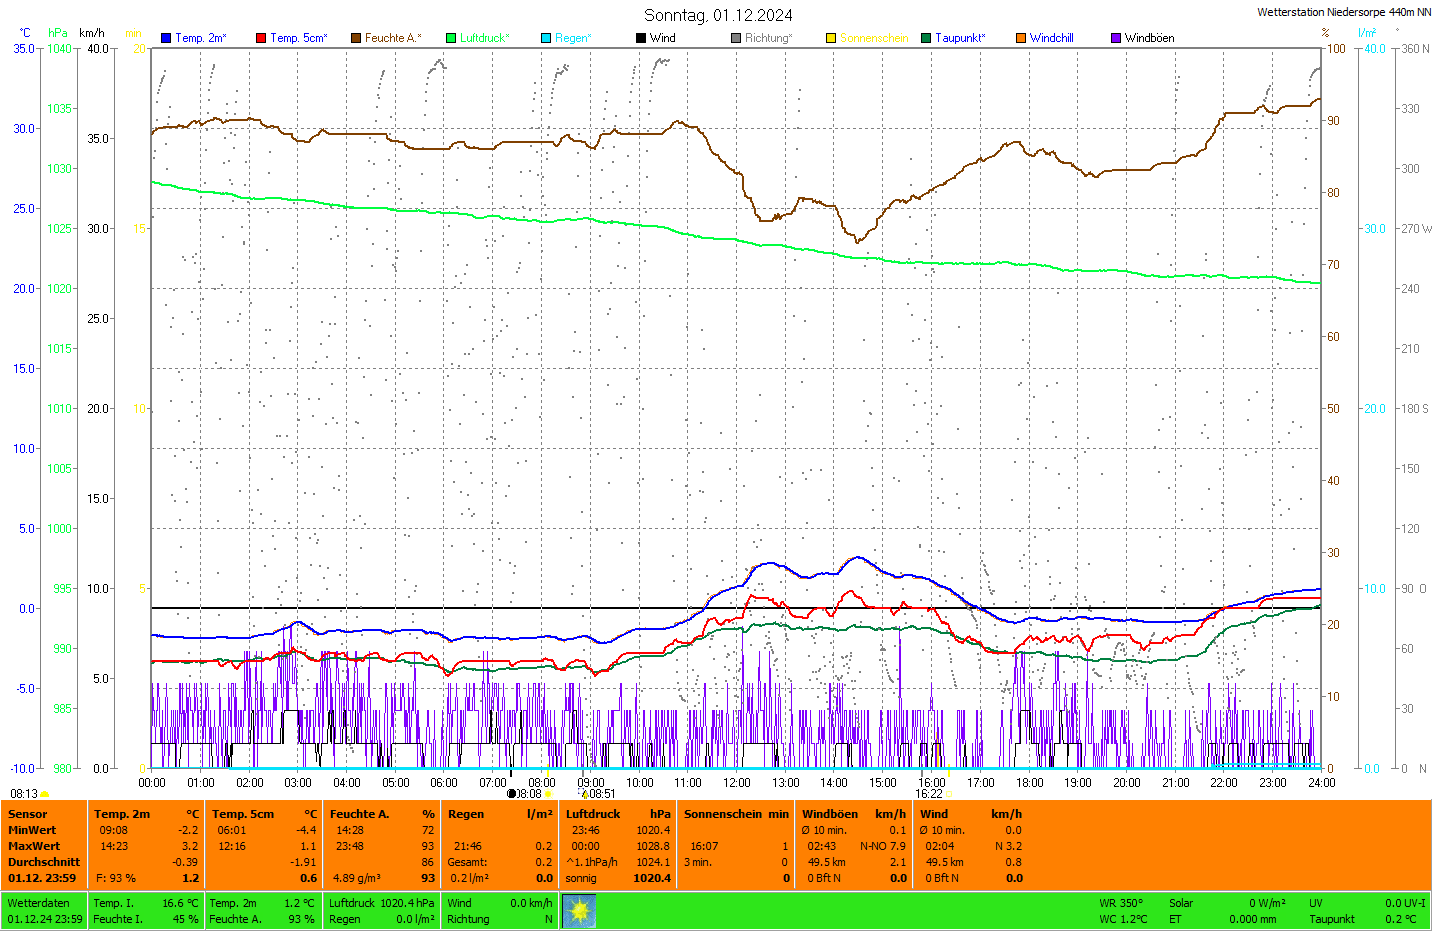Click the green Luftdruck legend square
The image size is (1432, 931).
(x=451, y=38)
